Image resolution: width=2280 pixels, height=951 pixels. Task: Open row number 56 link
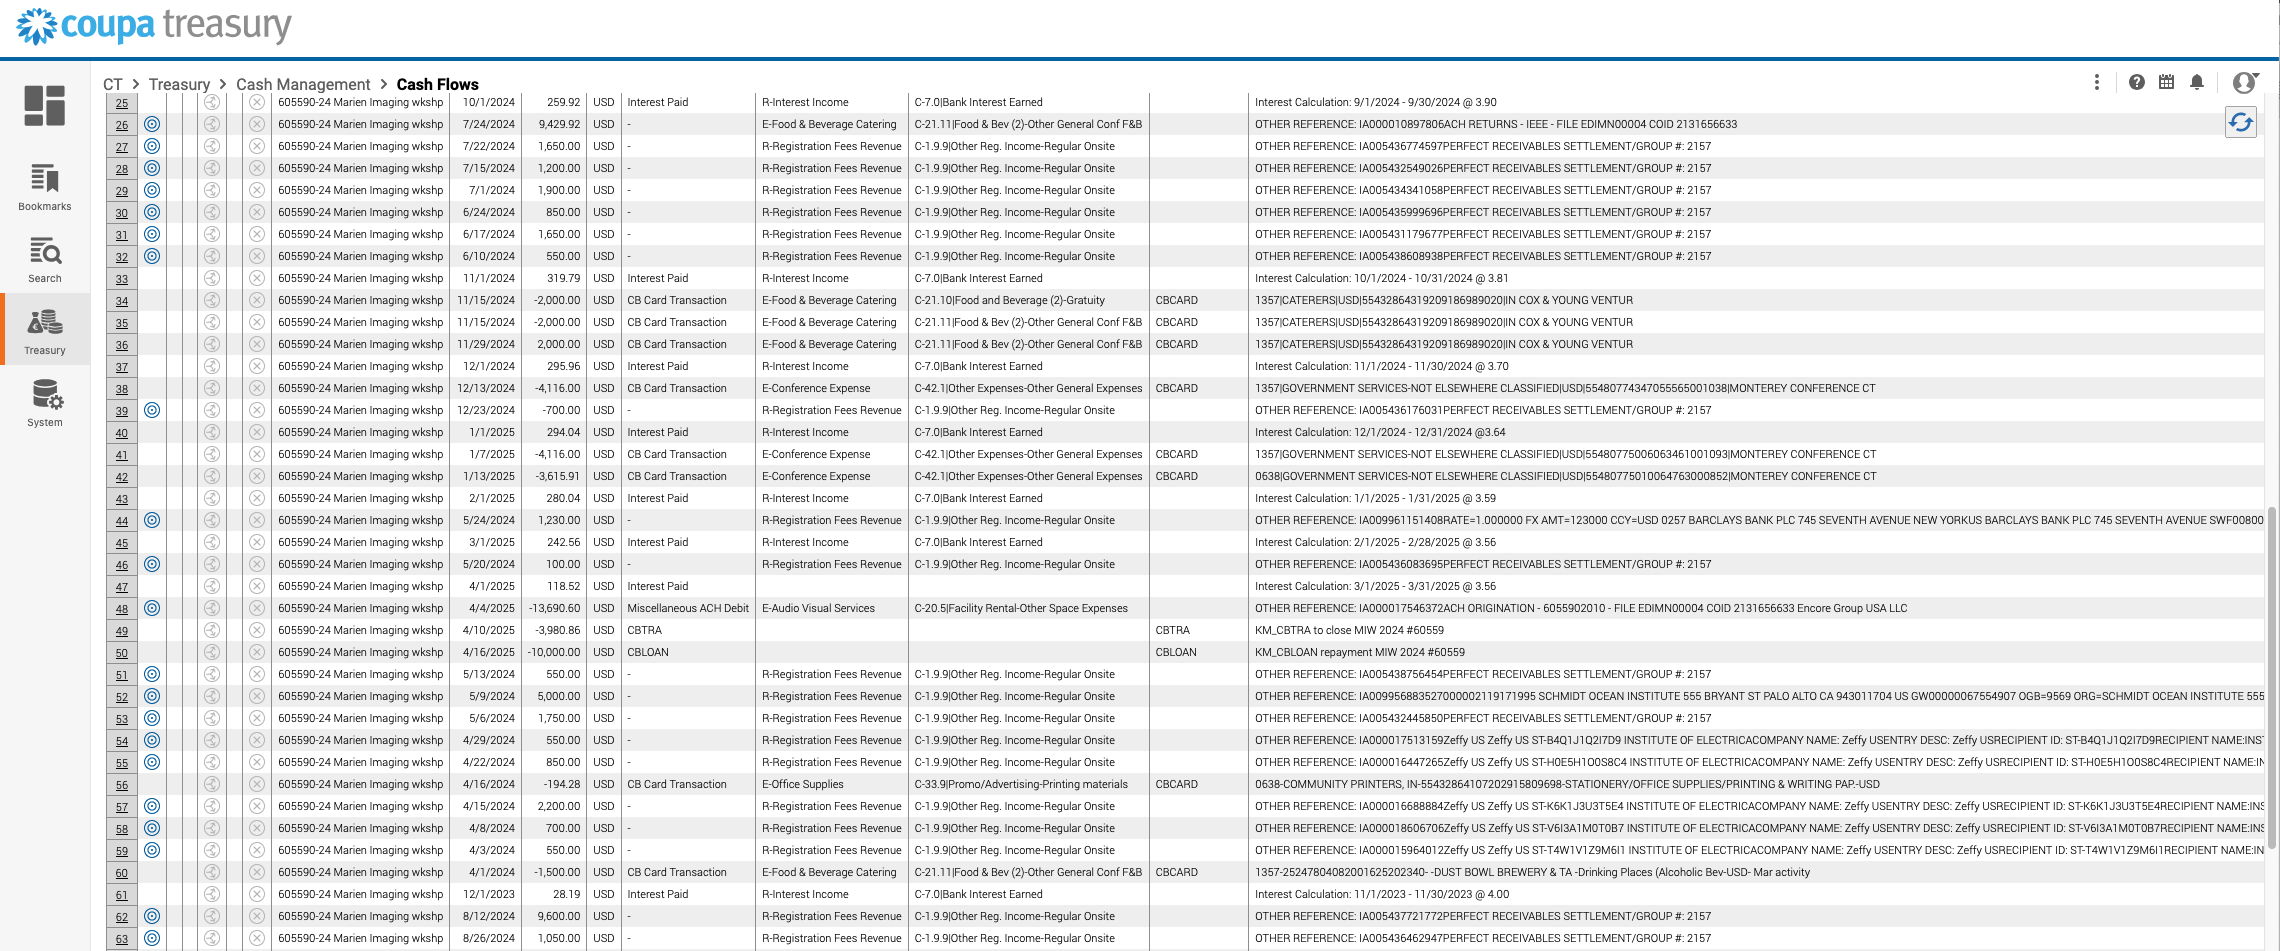click(x=122, y=785)
